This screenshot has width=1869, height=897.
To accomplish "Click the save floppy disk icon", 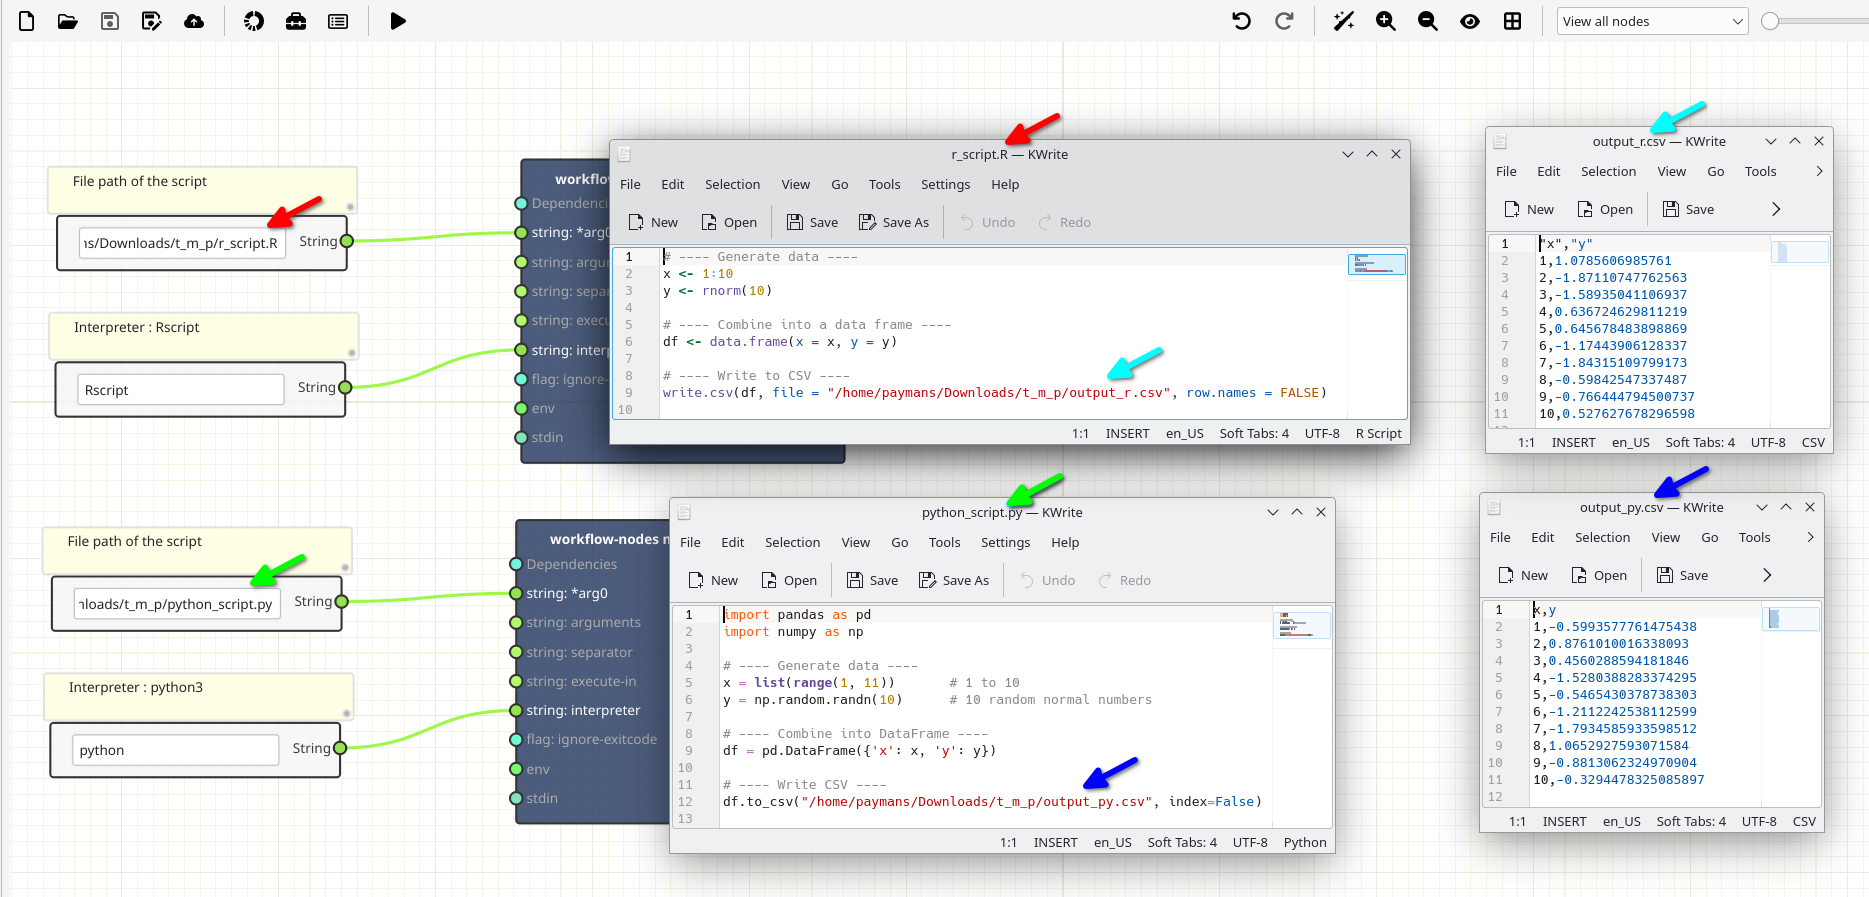I will point(110,21).
